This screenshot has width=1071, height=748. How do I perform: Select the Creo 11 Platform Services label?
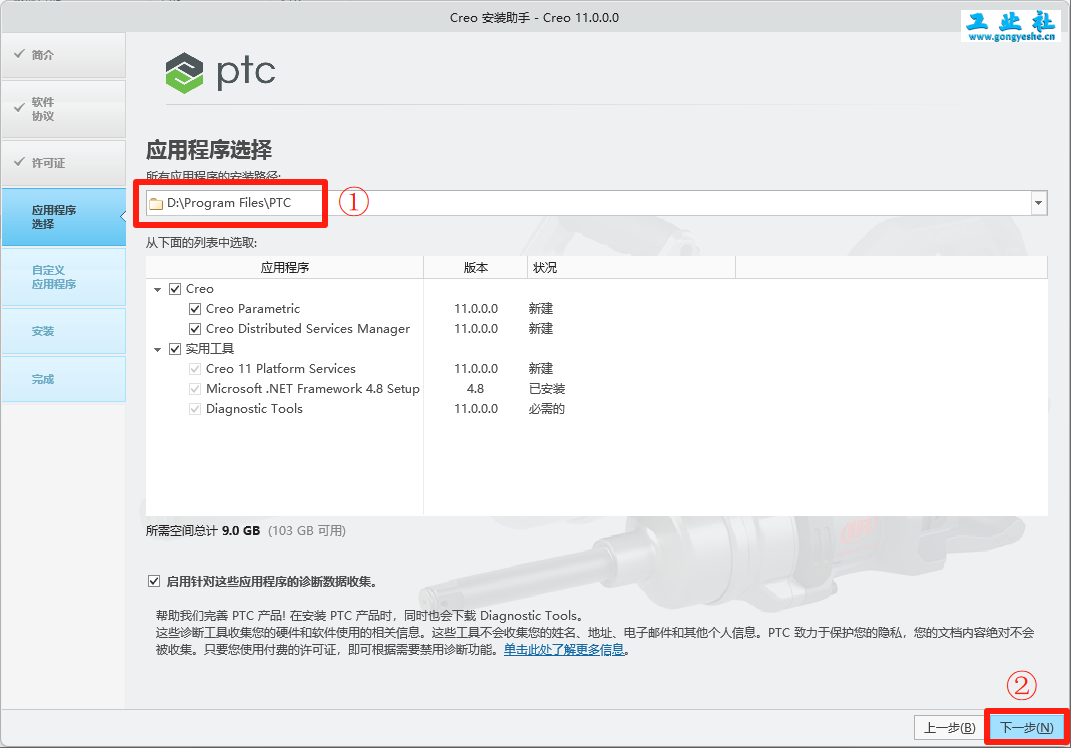click(x=281, y=369)
